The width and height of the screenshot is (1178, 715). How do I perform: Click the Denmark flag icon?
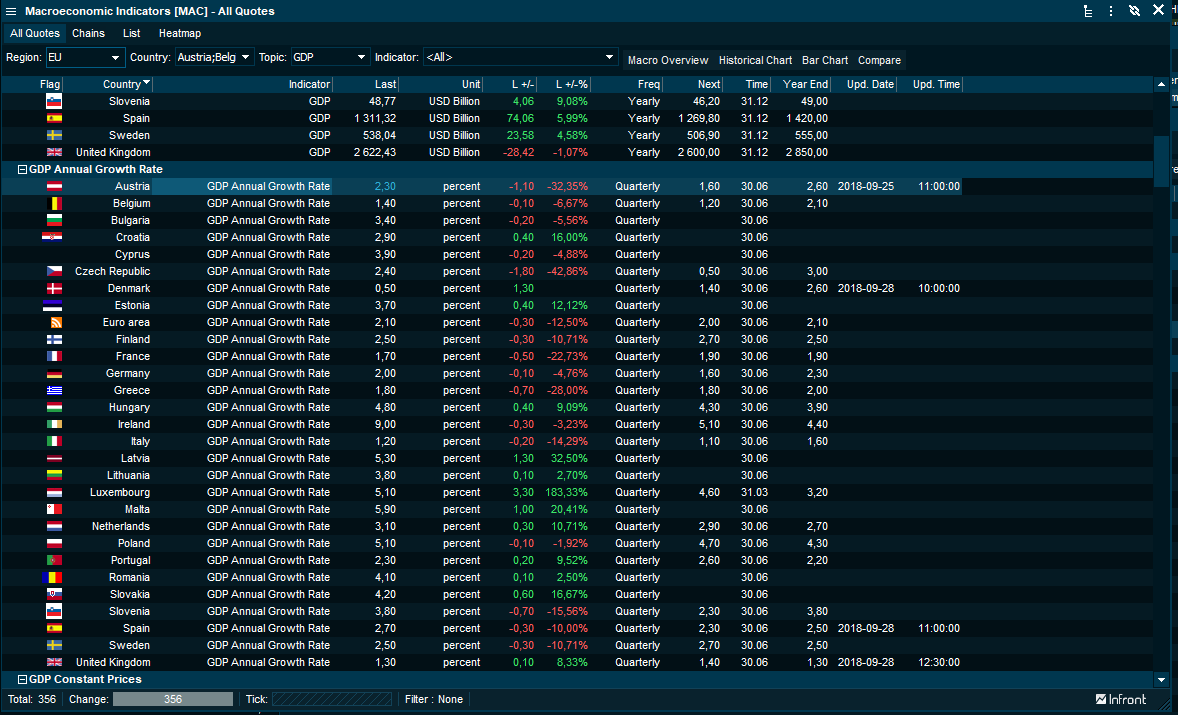[54, 288]
